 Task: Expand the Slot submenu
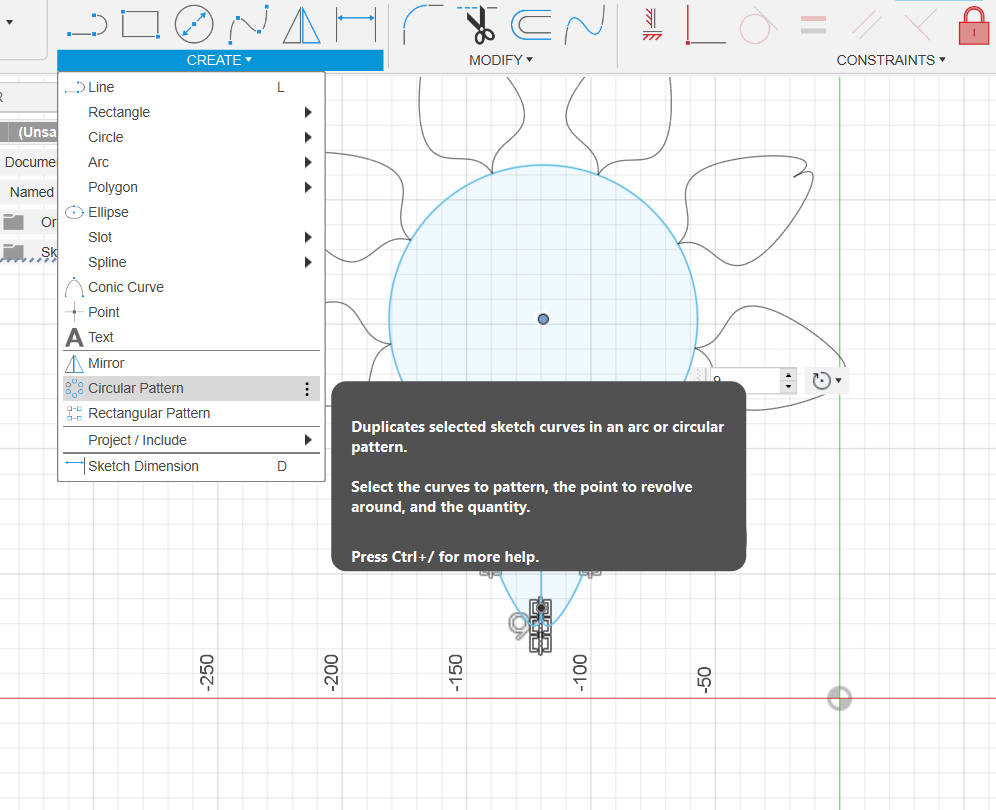[191, 237]
